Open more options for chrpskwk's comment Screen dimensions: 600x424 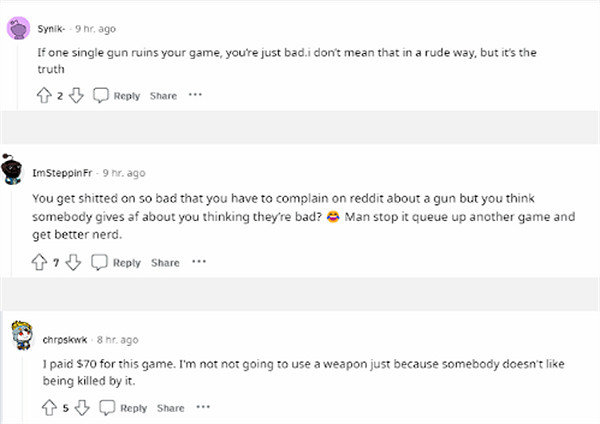(204, 408)
